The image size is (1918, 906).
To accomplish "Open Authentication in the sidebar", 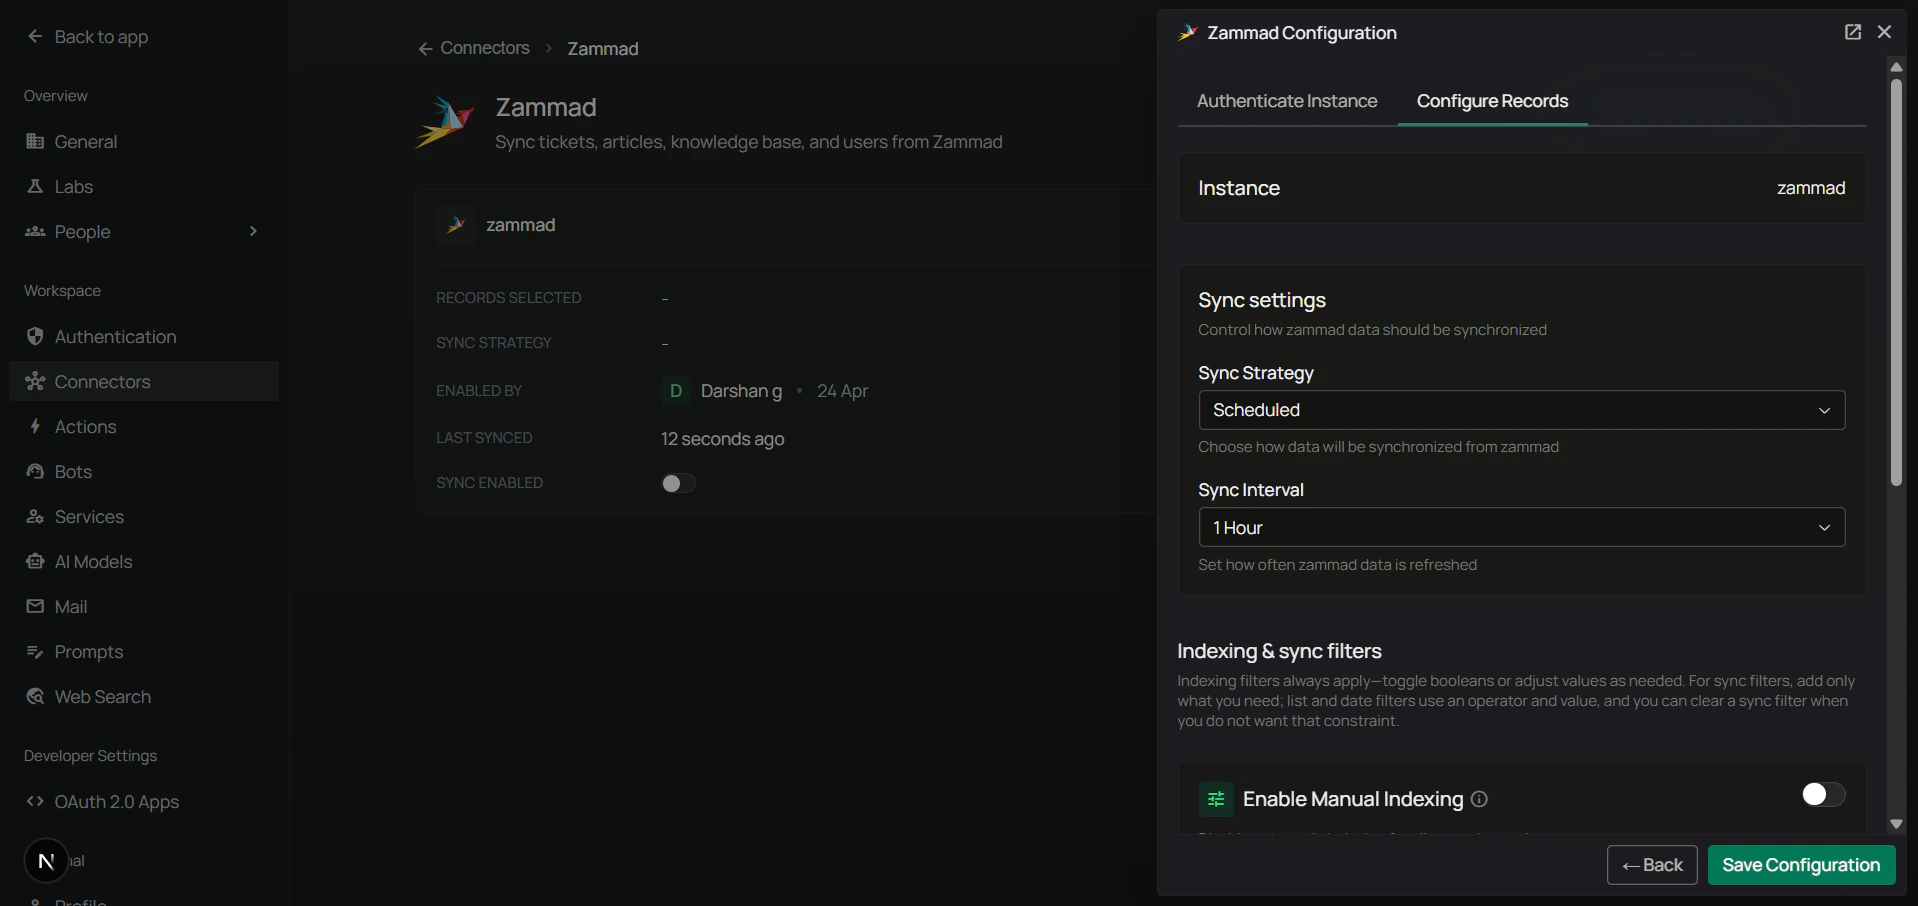I will 144,336.
